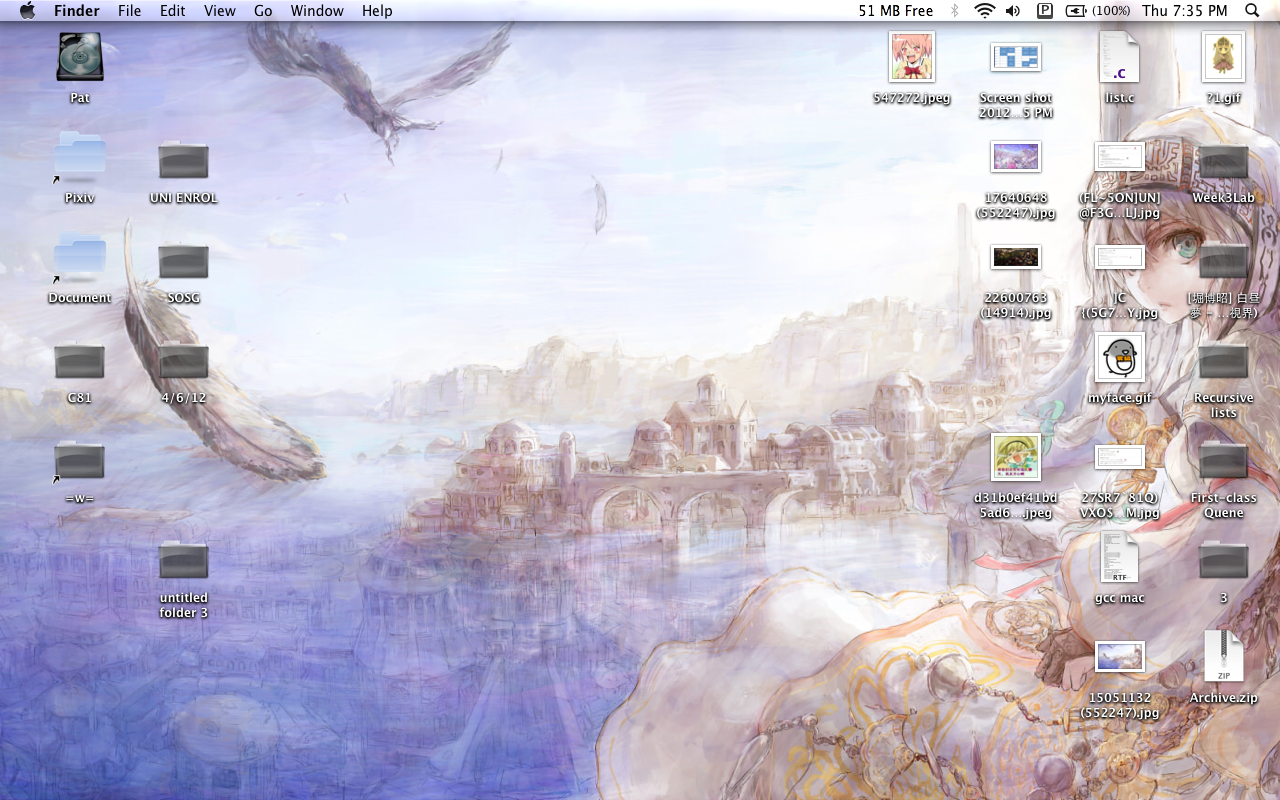Image resolution: width=1280 pixels, height=800 pixels.
Task: Select the 547272.jpeg image file
Action: 912,57
